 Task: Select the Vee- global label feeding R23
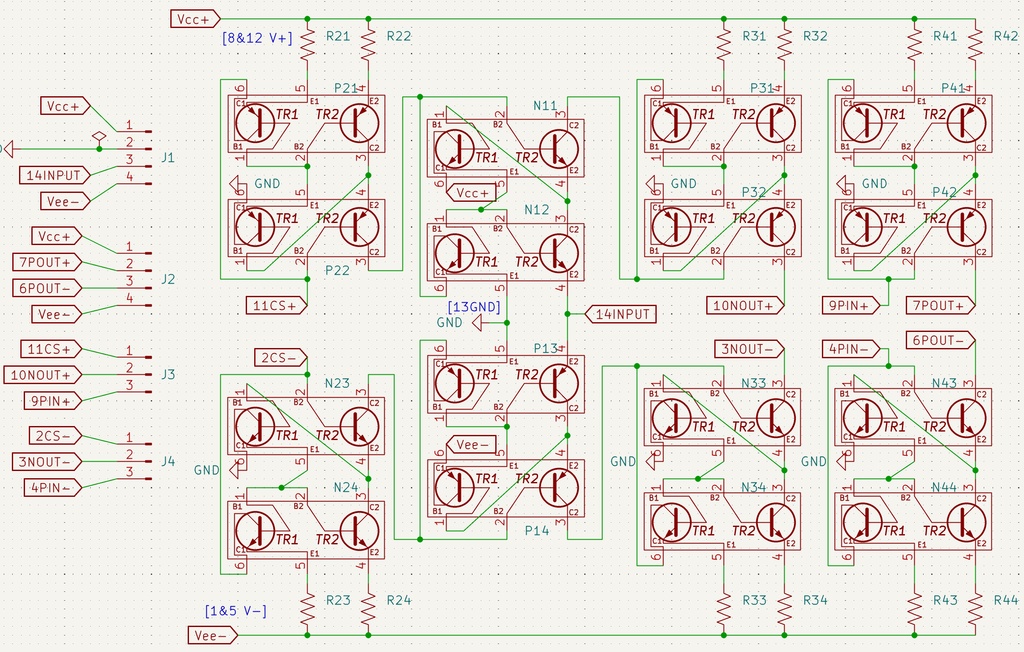212,635
